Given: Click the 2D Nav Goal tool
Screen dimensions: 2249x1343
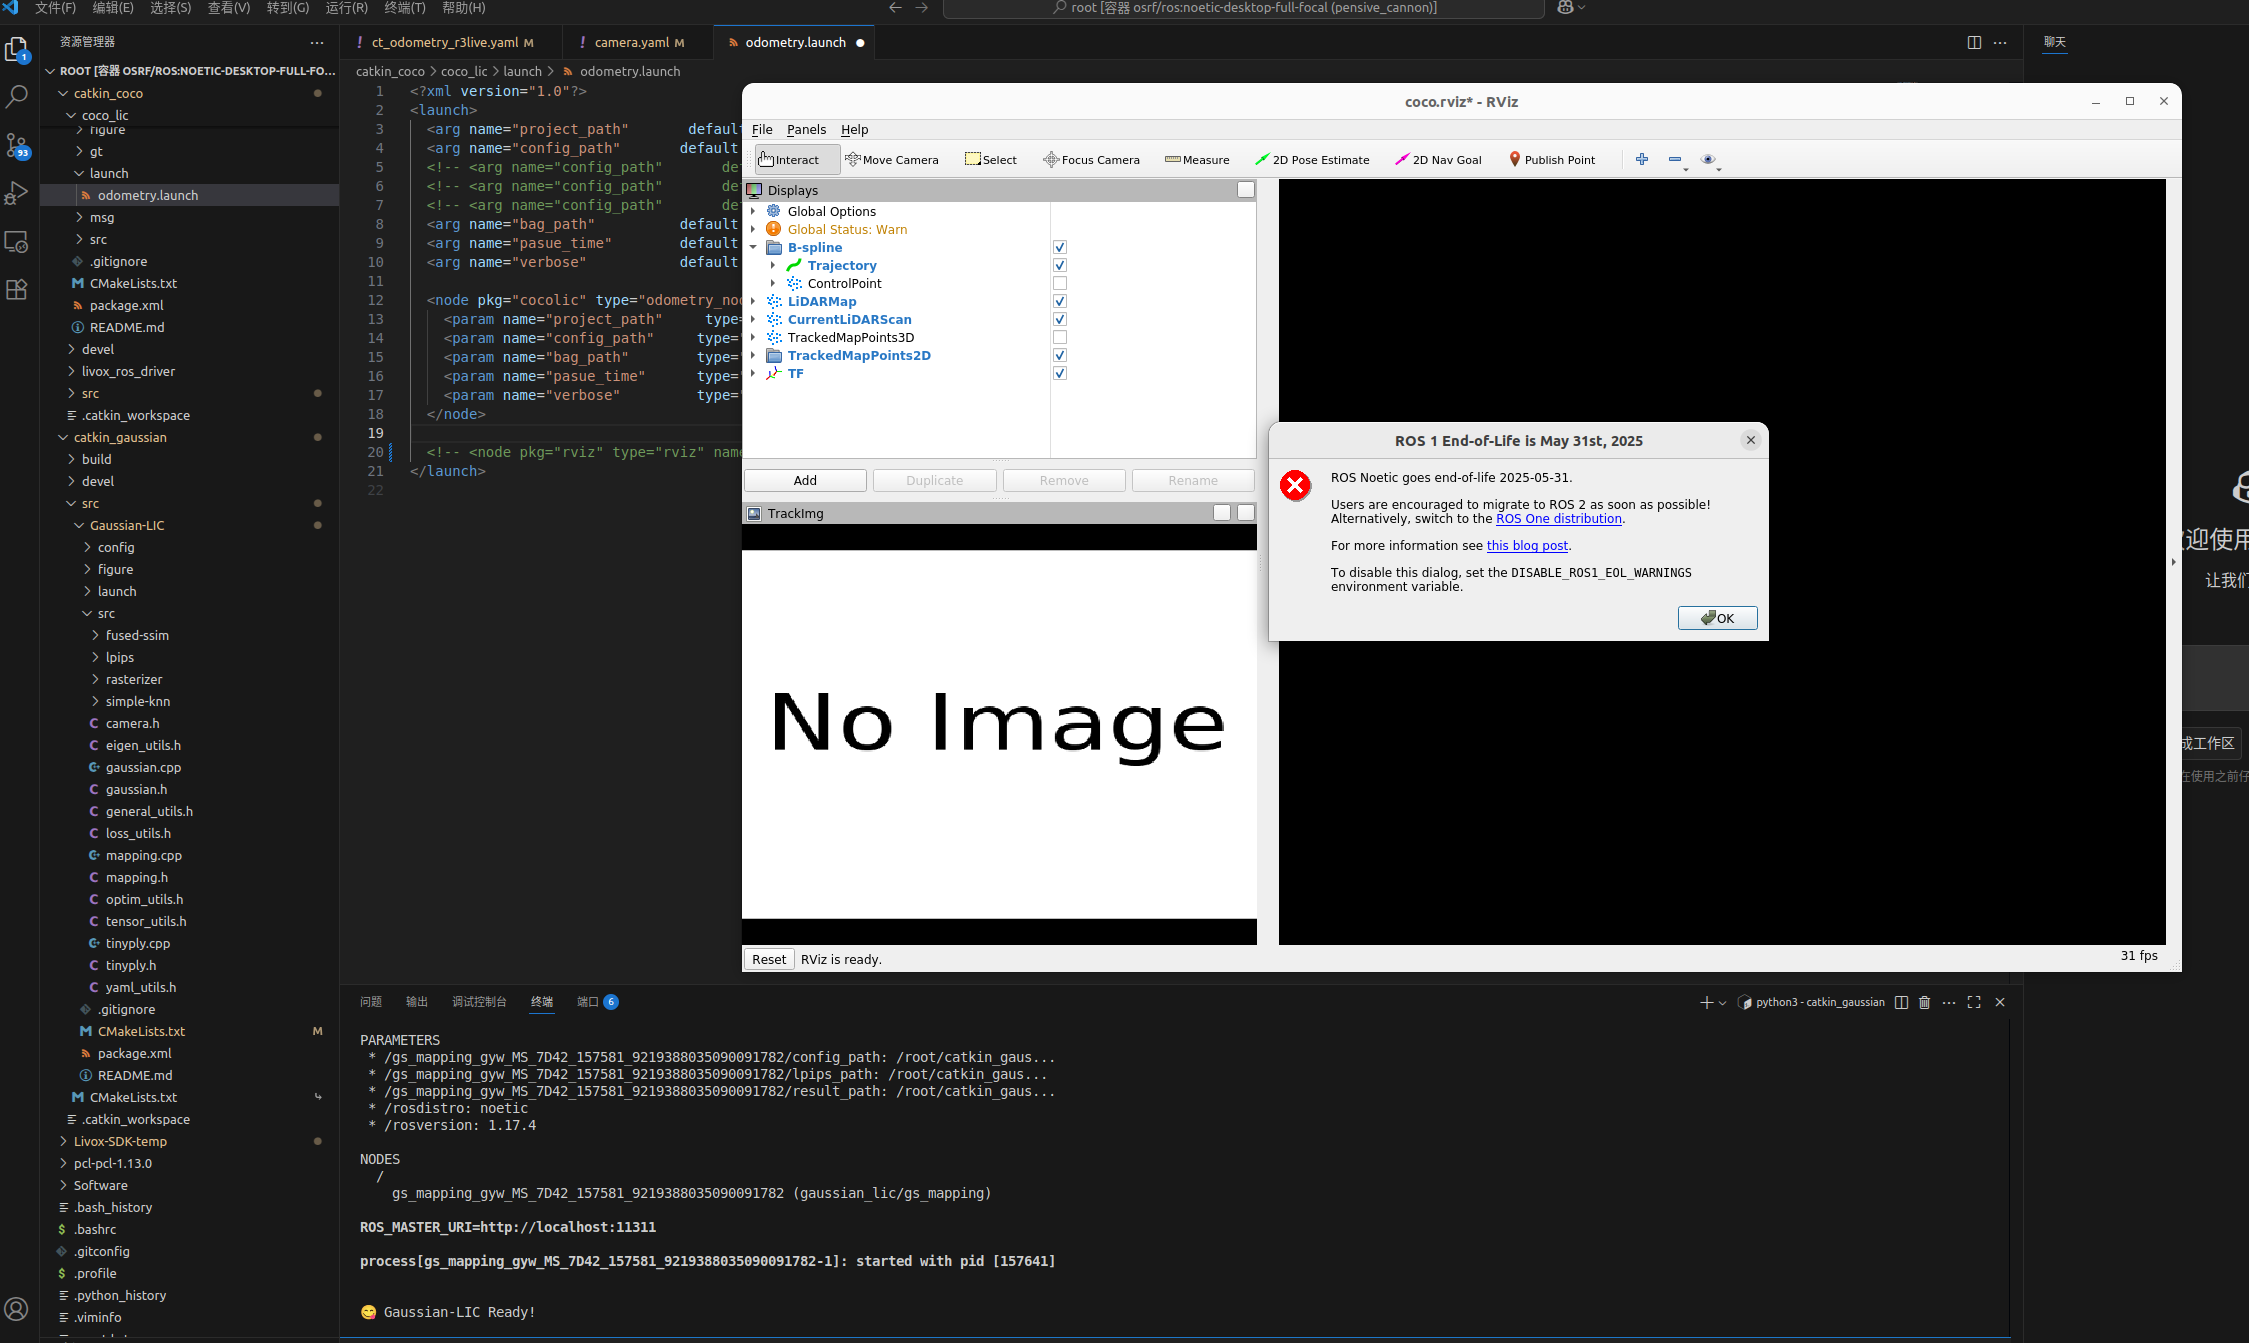Looking at the screenshot, I should click(x=1438, y=160).
